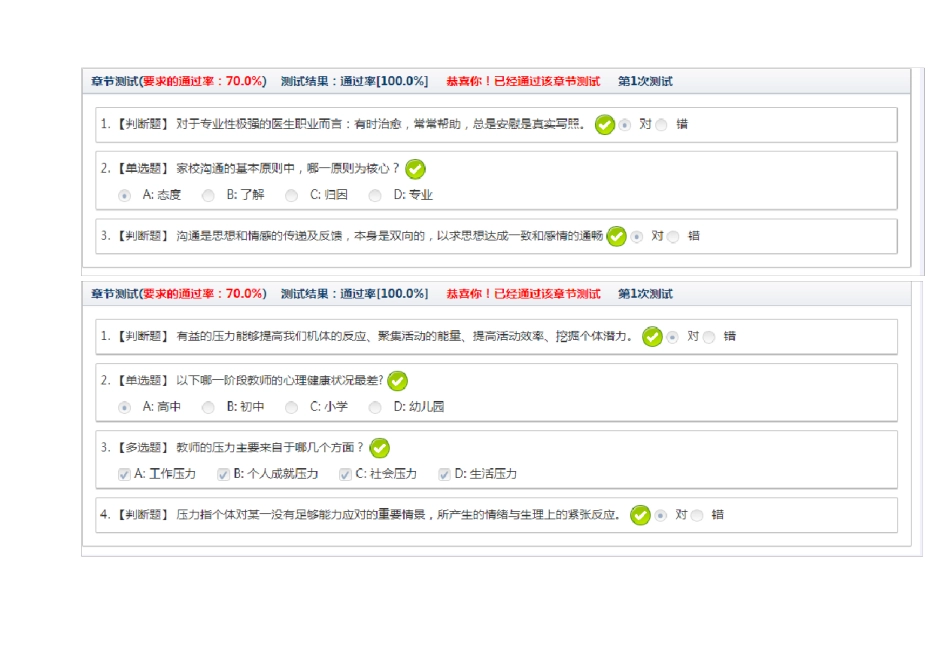Choose option A: 态度
This screenshot has width=950, height=672.
(x=124, y=196)
